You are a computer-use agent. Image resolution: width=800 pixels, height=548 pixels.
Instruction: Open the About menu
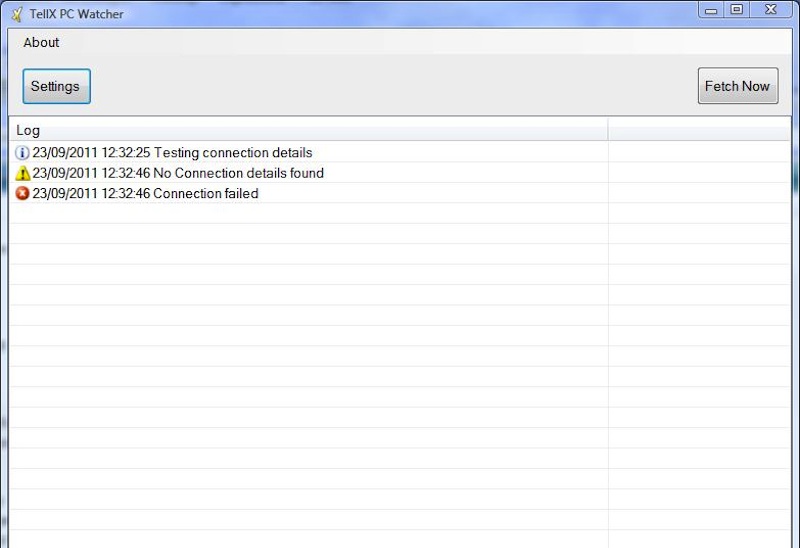41,42
